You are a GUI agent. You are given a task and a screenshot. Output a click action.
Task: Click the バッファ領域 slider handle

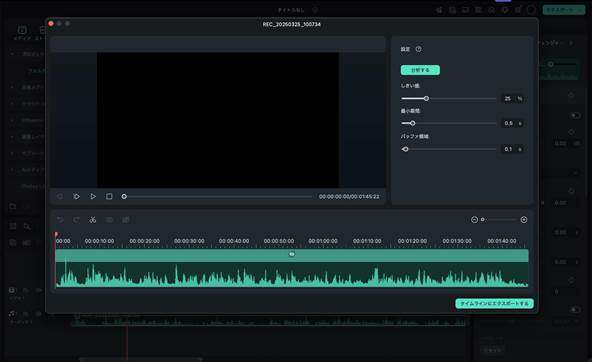click(405, 149)
